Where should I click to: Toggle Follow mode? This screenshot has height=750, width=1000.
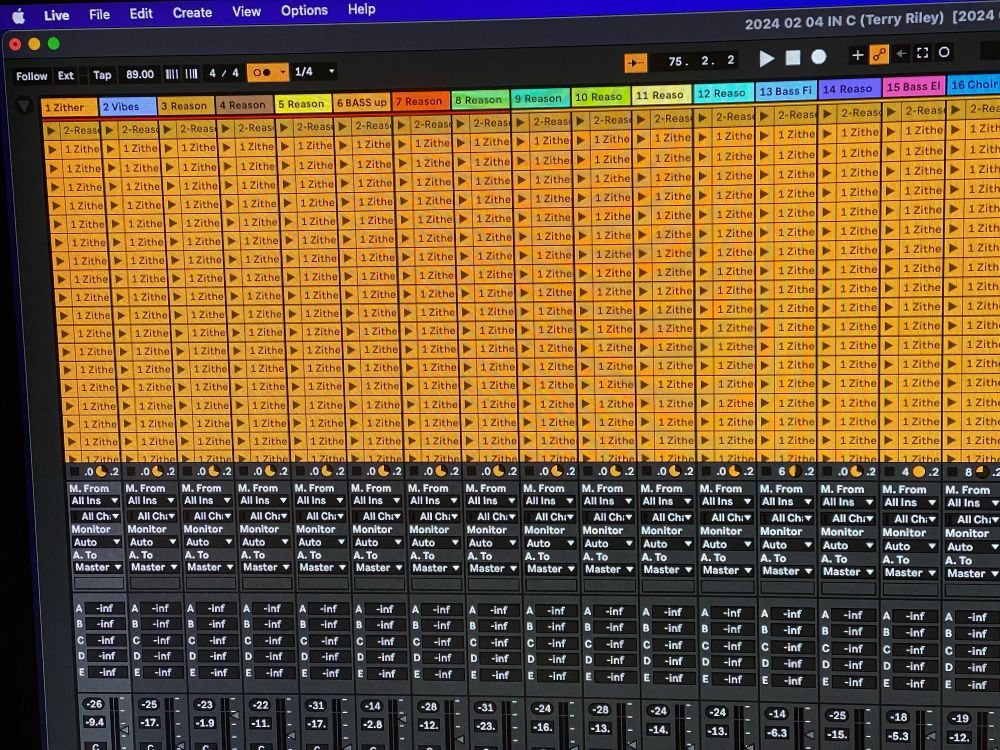31,75
